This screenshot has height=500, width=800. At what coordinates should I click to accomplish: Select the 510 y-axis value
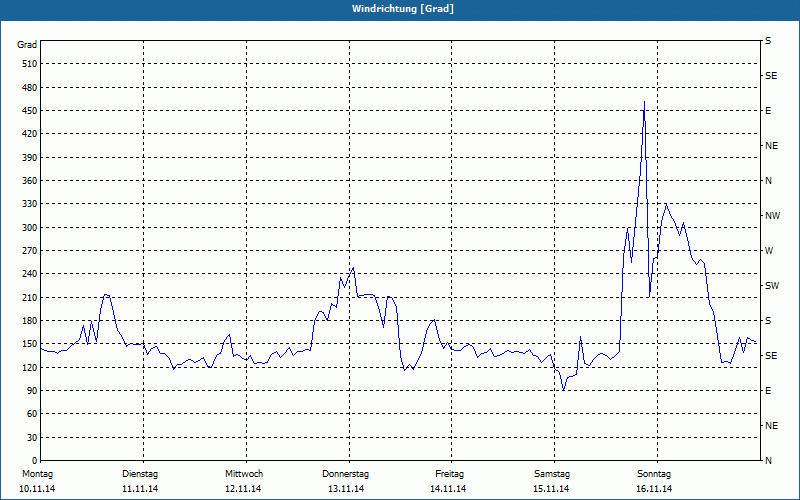click(x=30, y=64)
